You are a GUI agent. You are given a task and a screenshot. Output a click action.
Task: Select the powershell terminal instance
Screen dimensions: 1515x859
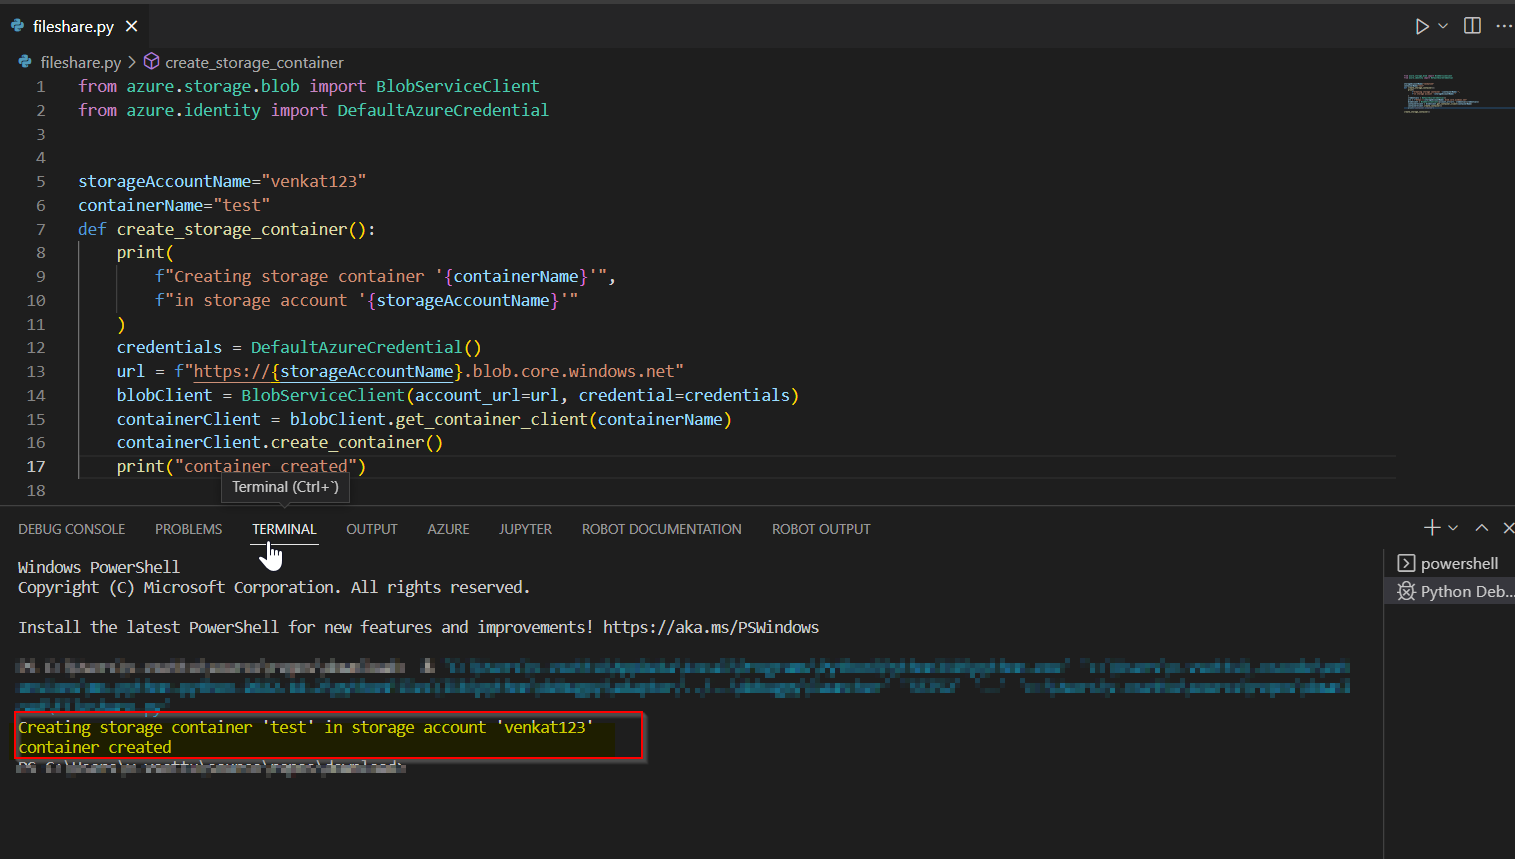coord(1449,563)
